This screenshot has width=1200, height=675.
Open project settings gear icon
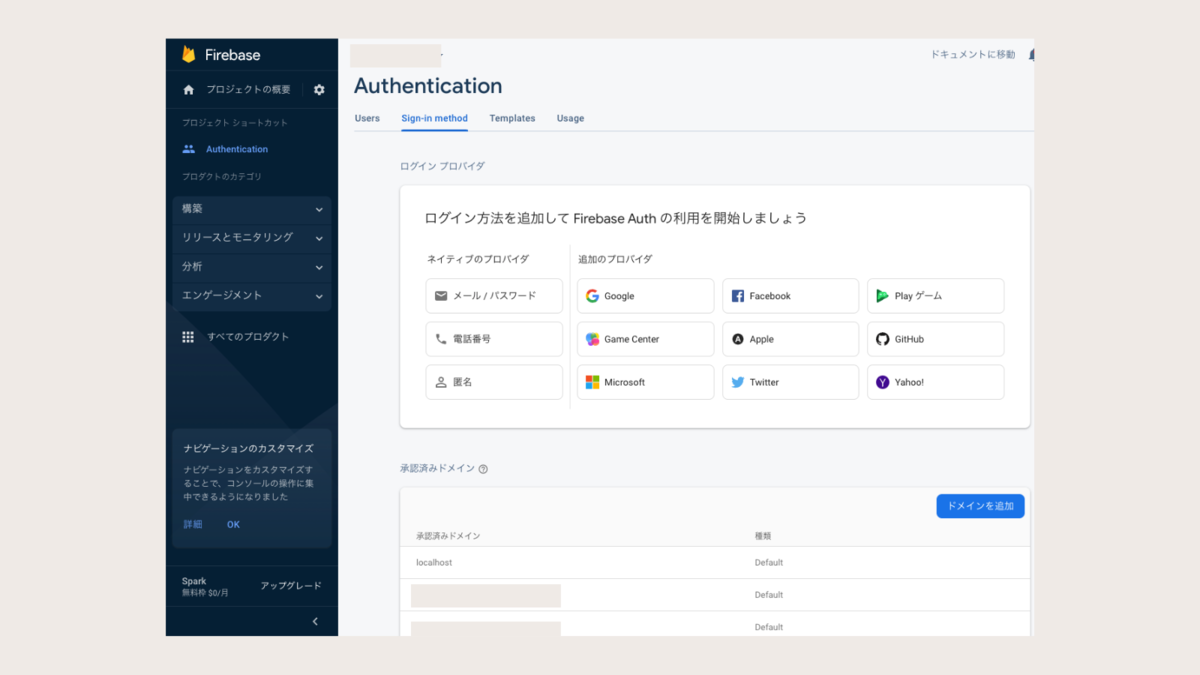tap(319, 90)
